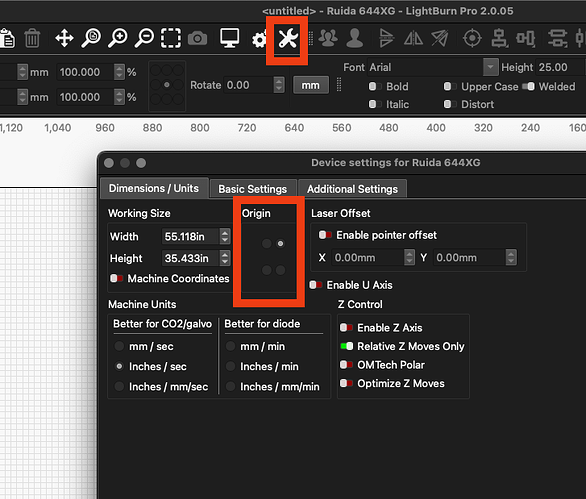Image resolution: width=586 pixels, height=499 pixels.
Task: Click the mm units toggle button
Action: pyautogui.click(x=311, y=85)
